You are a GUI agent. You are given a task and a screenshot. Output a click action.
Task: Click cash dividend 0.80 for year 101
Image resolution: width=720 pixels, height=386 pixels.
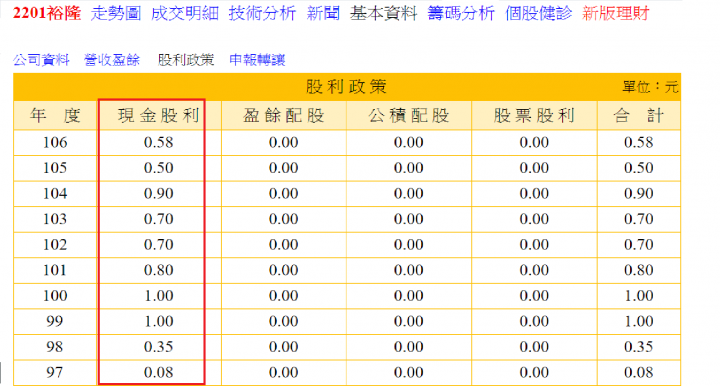(158, 270)
